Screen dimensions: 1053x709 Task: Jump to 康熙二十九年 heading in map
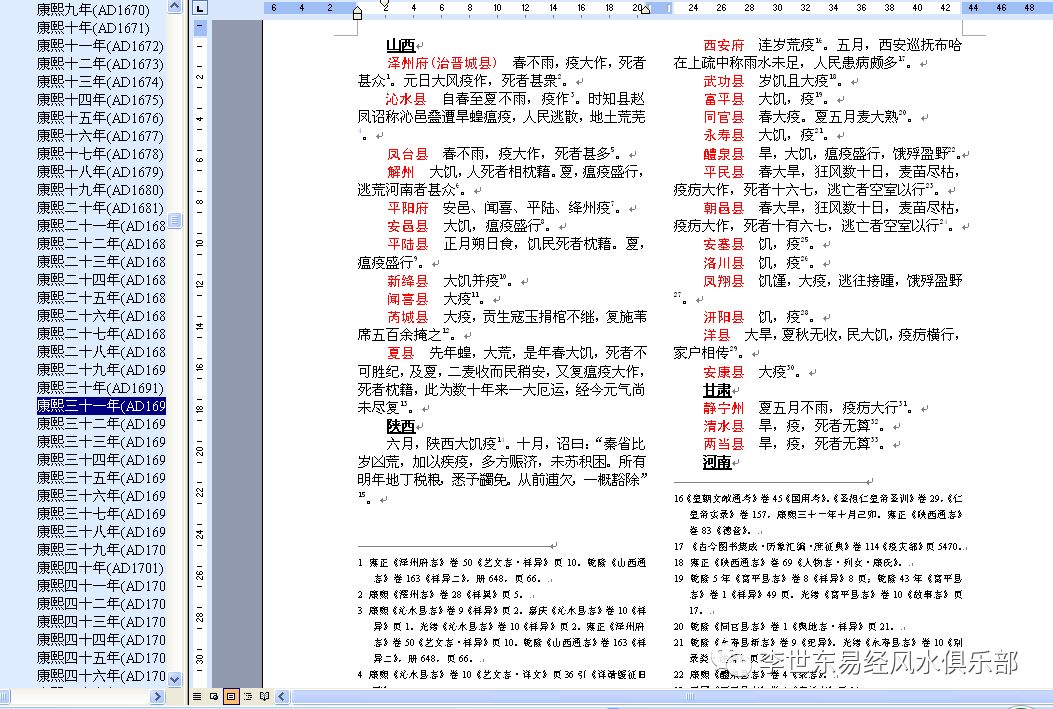(101, 369)
